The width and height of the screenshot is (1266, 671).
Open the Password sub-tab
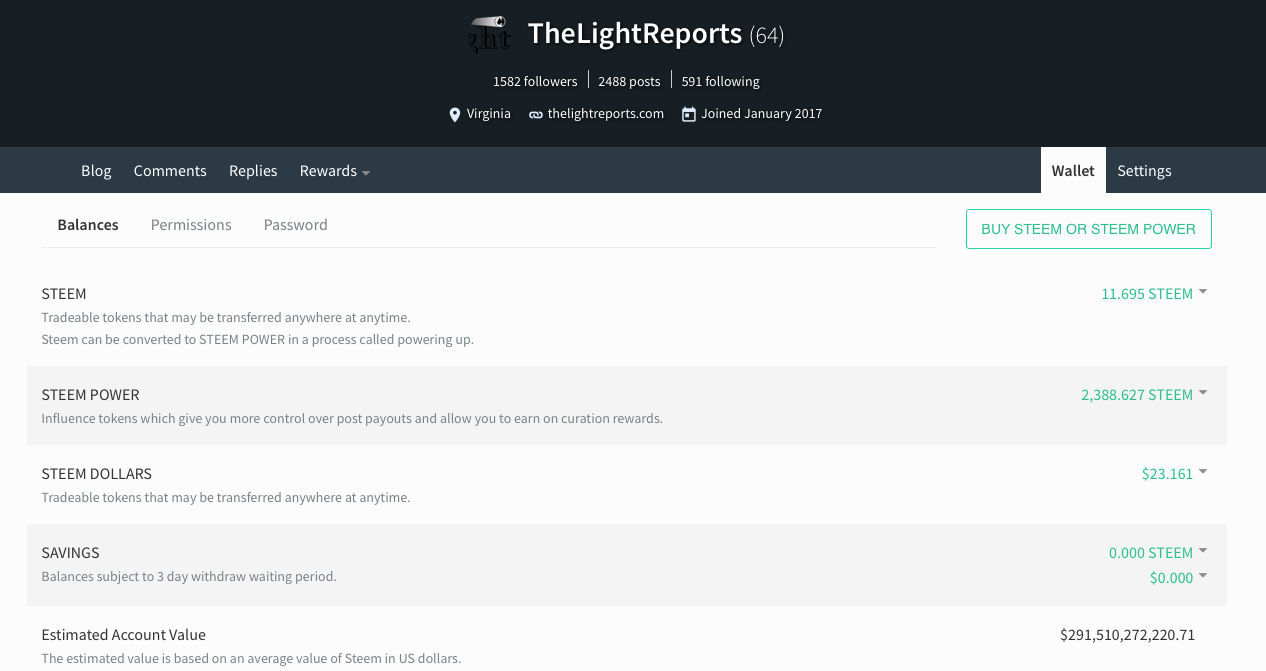click(x=296, y=225)
